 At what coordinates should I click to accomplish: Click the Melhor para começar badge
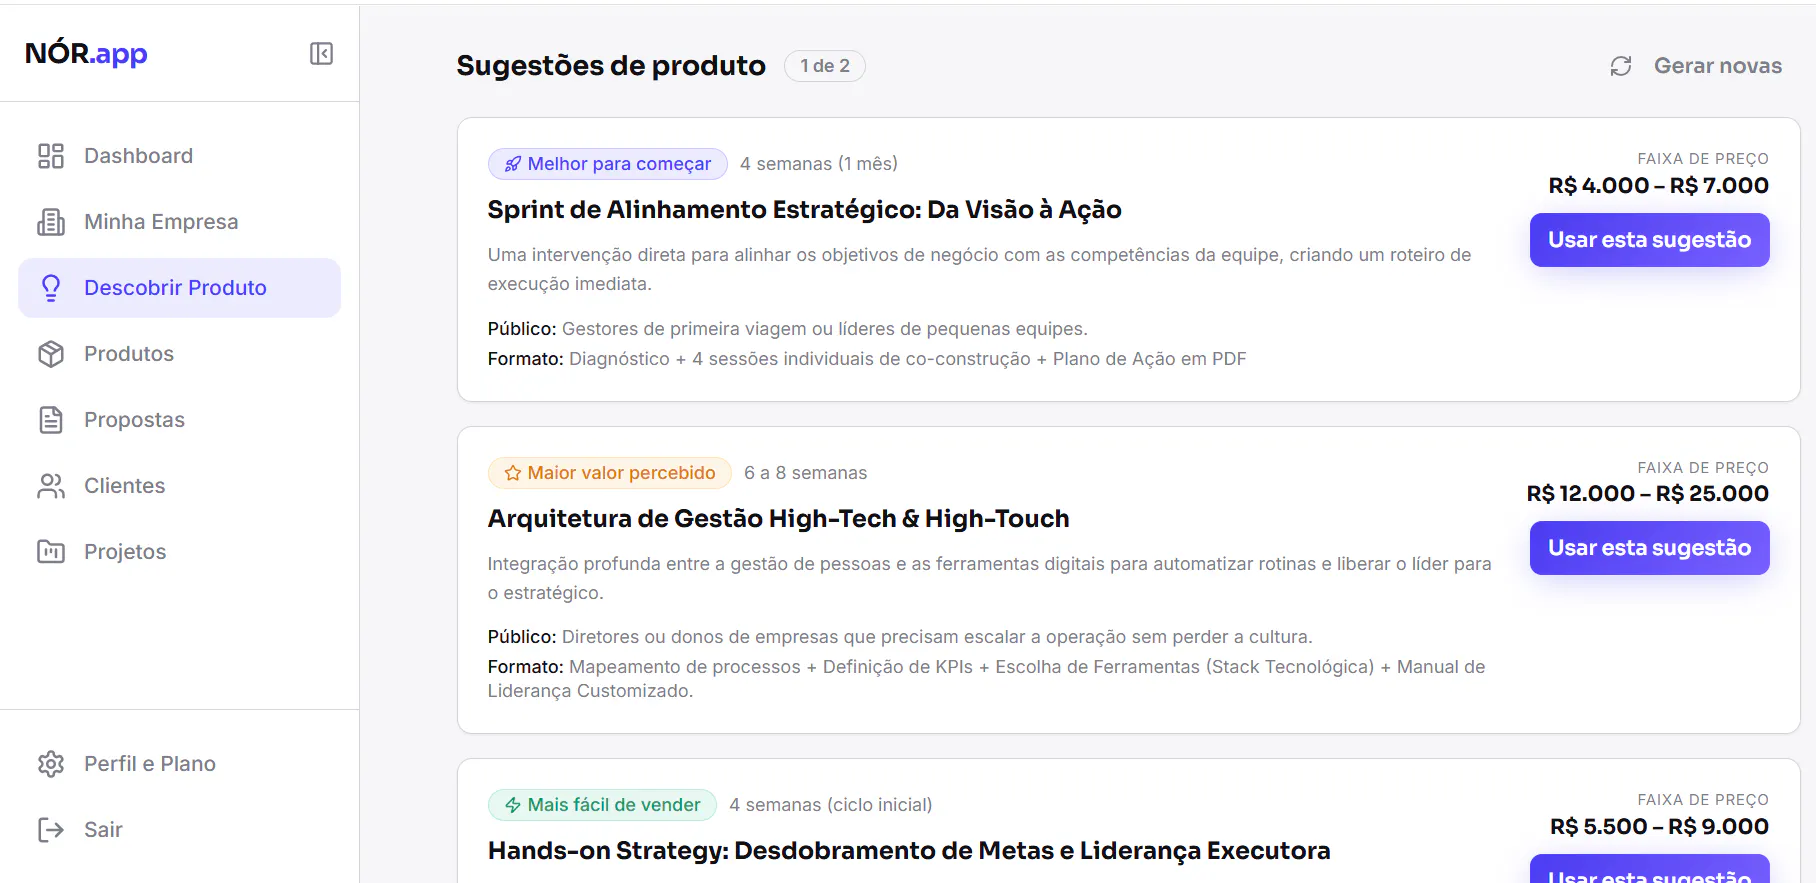[608, 164]
